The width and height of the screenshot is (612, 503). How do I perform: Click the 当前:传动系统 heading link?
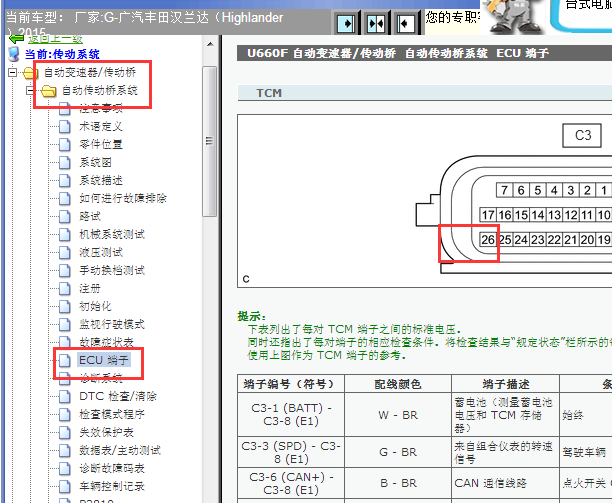[x=62, y=54]
